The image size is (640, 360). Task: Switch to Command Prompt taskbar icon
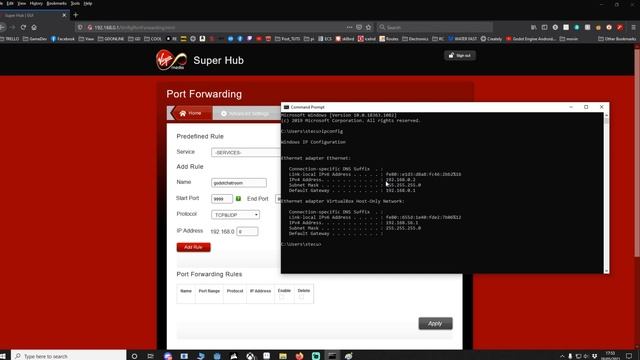(x=332, y=356)
